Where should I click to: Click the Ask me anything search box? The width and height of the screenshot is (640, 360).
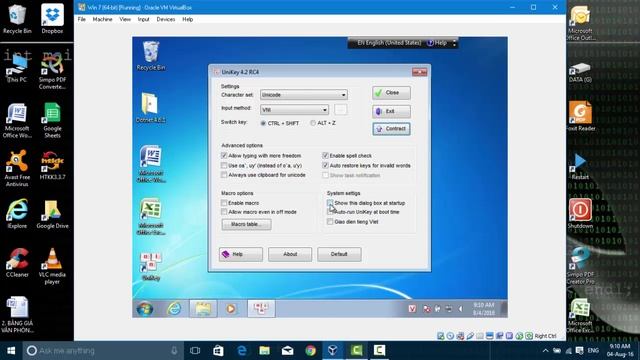click(x=102, y=351)
